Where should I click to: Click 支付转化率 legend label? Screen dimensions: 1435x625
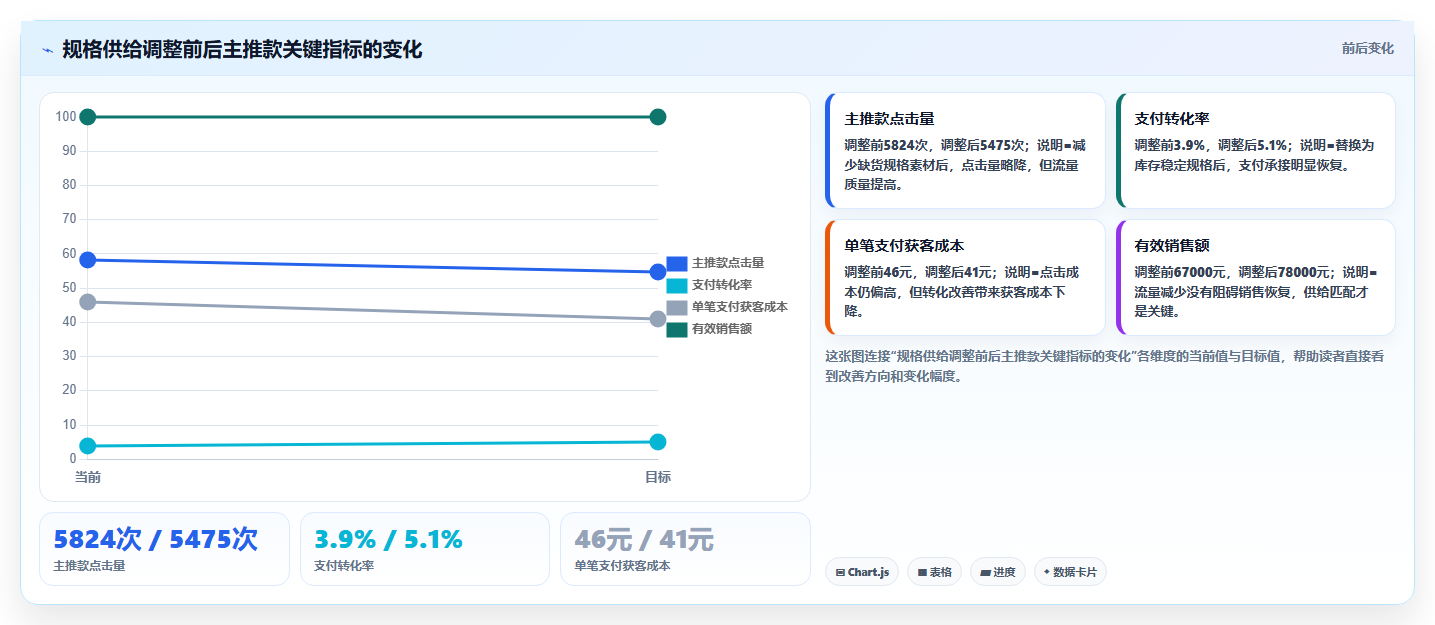coord(722,285)
